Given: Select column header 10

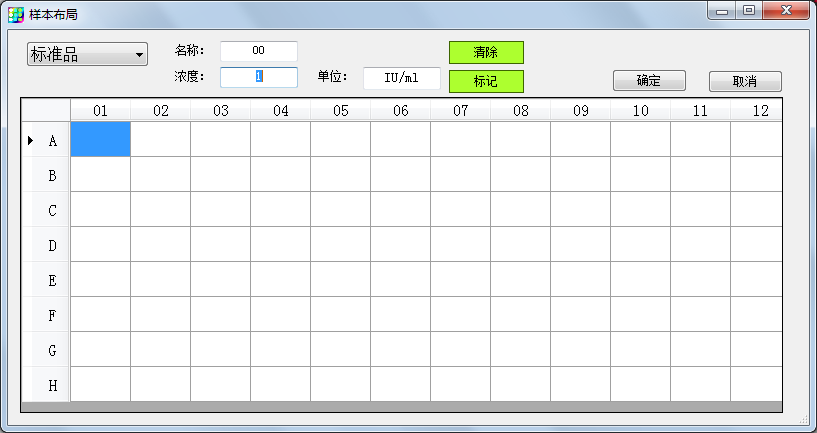Looking at the screenshot, I should (x=640, y=110).
